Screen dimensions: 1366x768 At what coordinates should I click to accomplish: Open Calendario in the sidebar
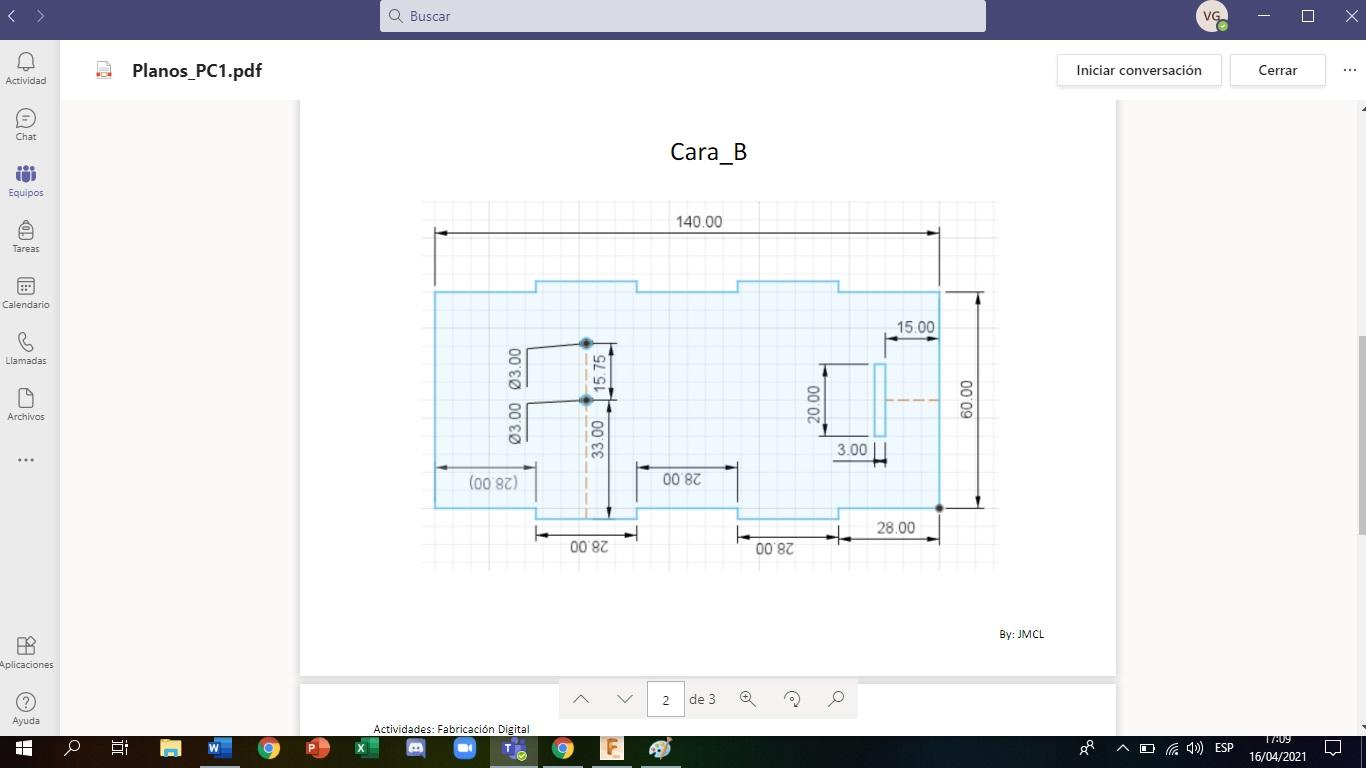(x=26, y=292)
